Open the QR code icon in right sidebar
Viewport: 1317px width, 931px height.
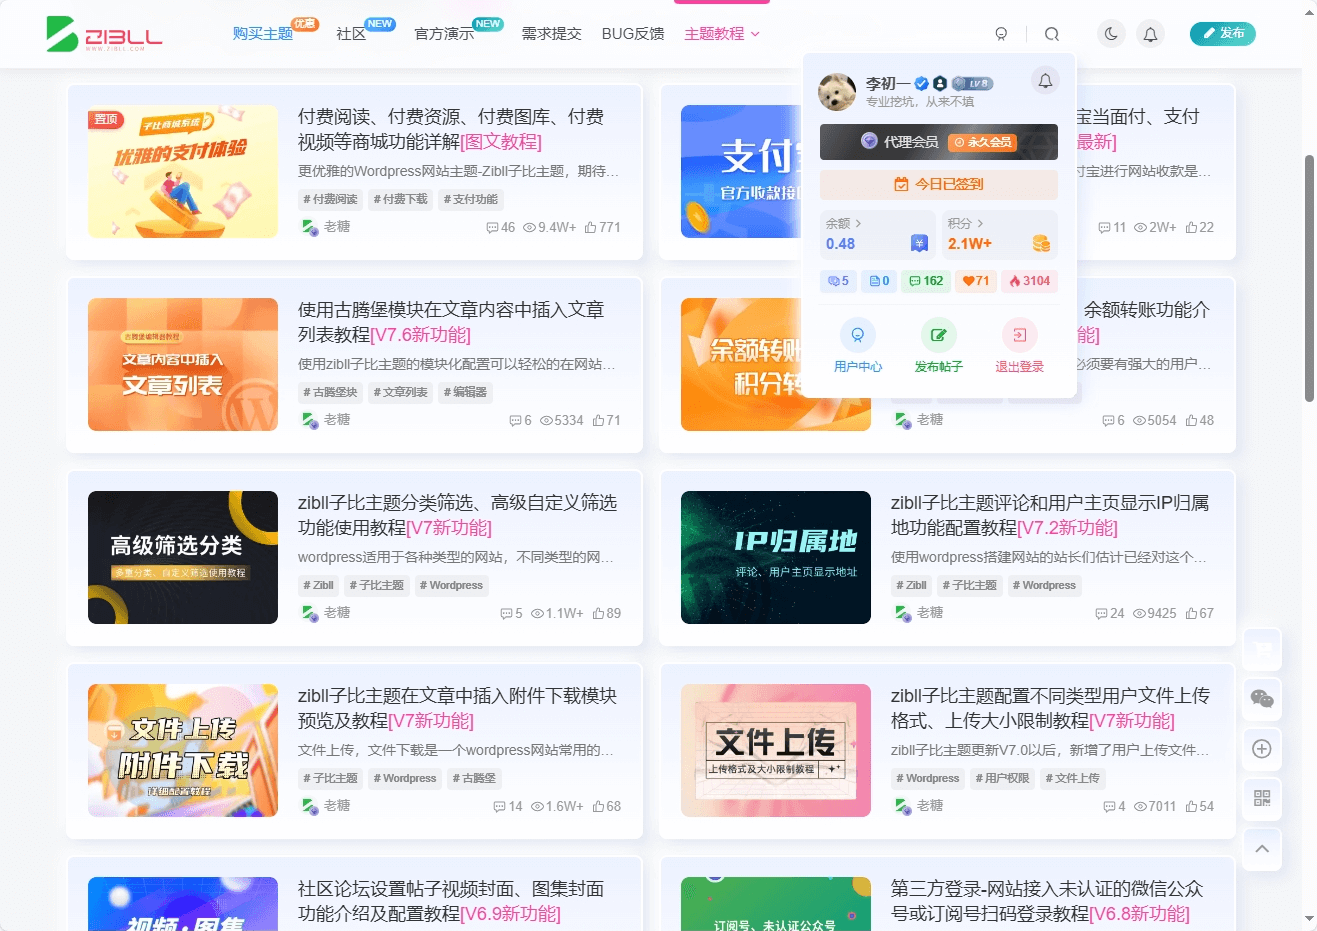point(1262,799)
